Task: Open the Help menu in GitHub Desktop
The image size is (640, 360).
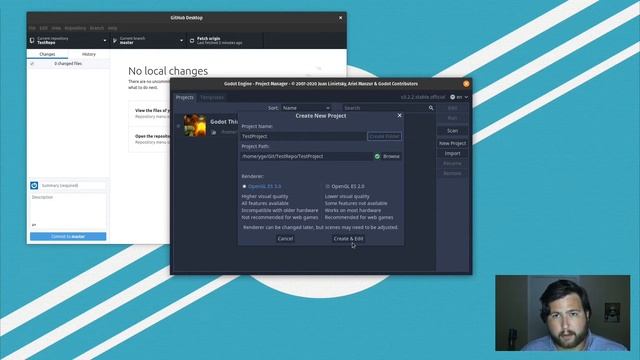Action: (x=112, y=28)
